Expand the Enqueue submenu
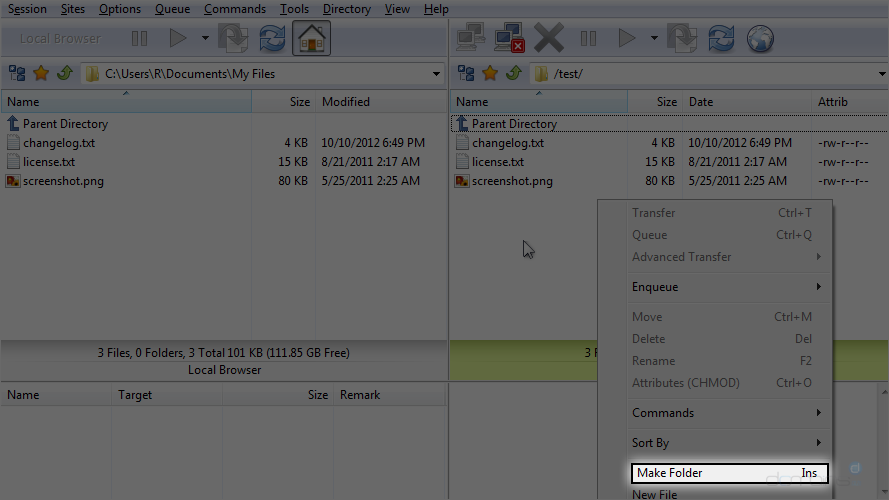Screen dimensions: 889x500 coord(725,287)
